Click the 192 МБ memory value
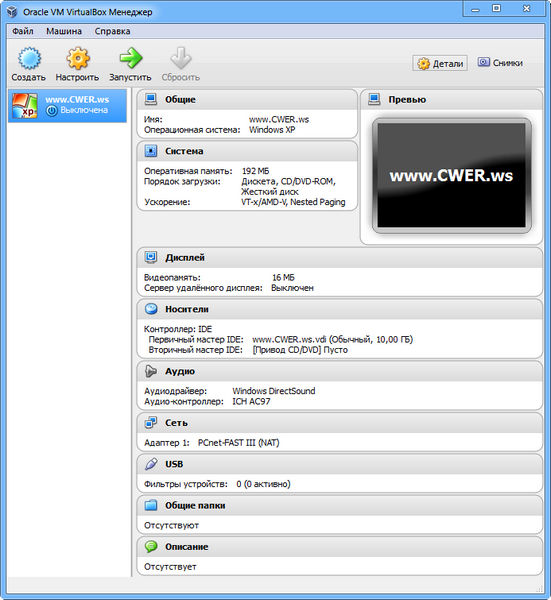This screenshot has height=600, width=551. [x=255, y=171]
